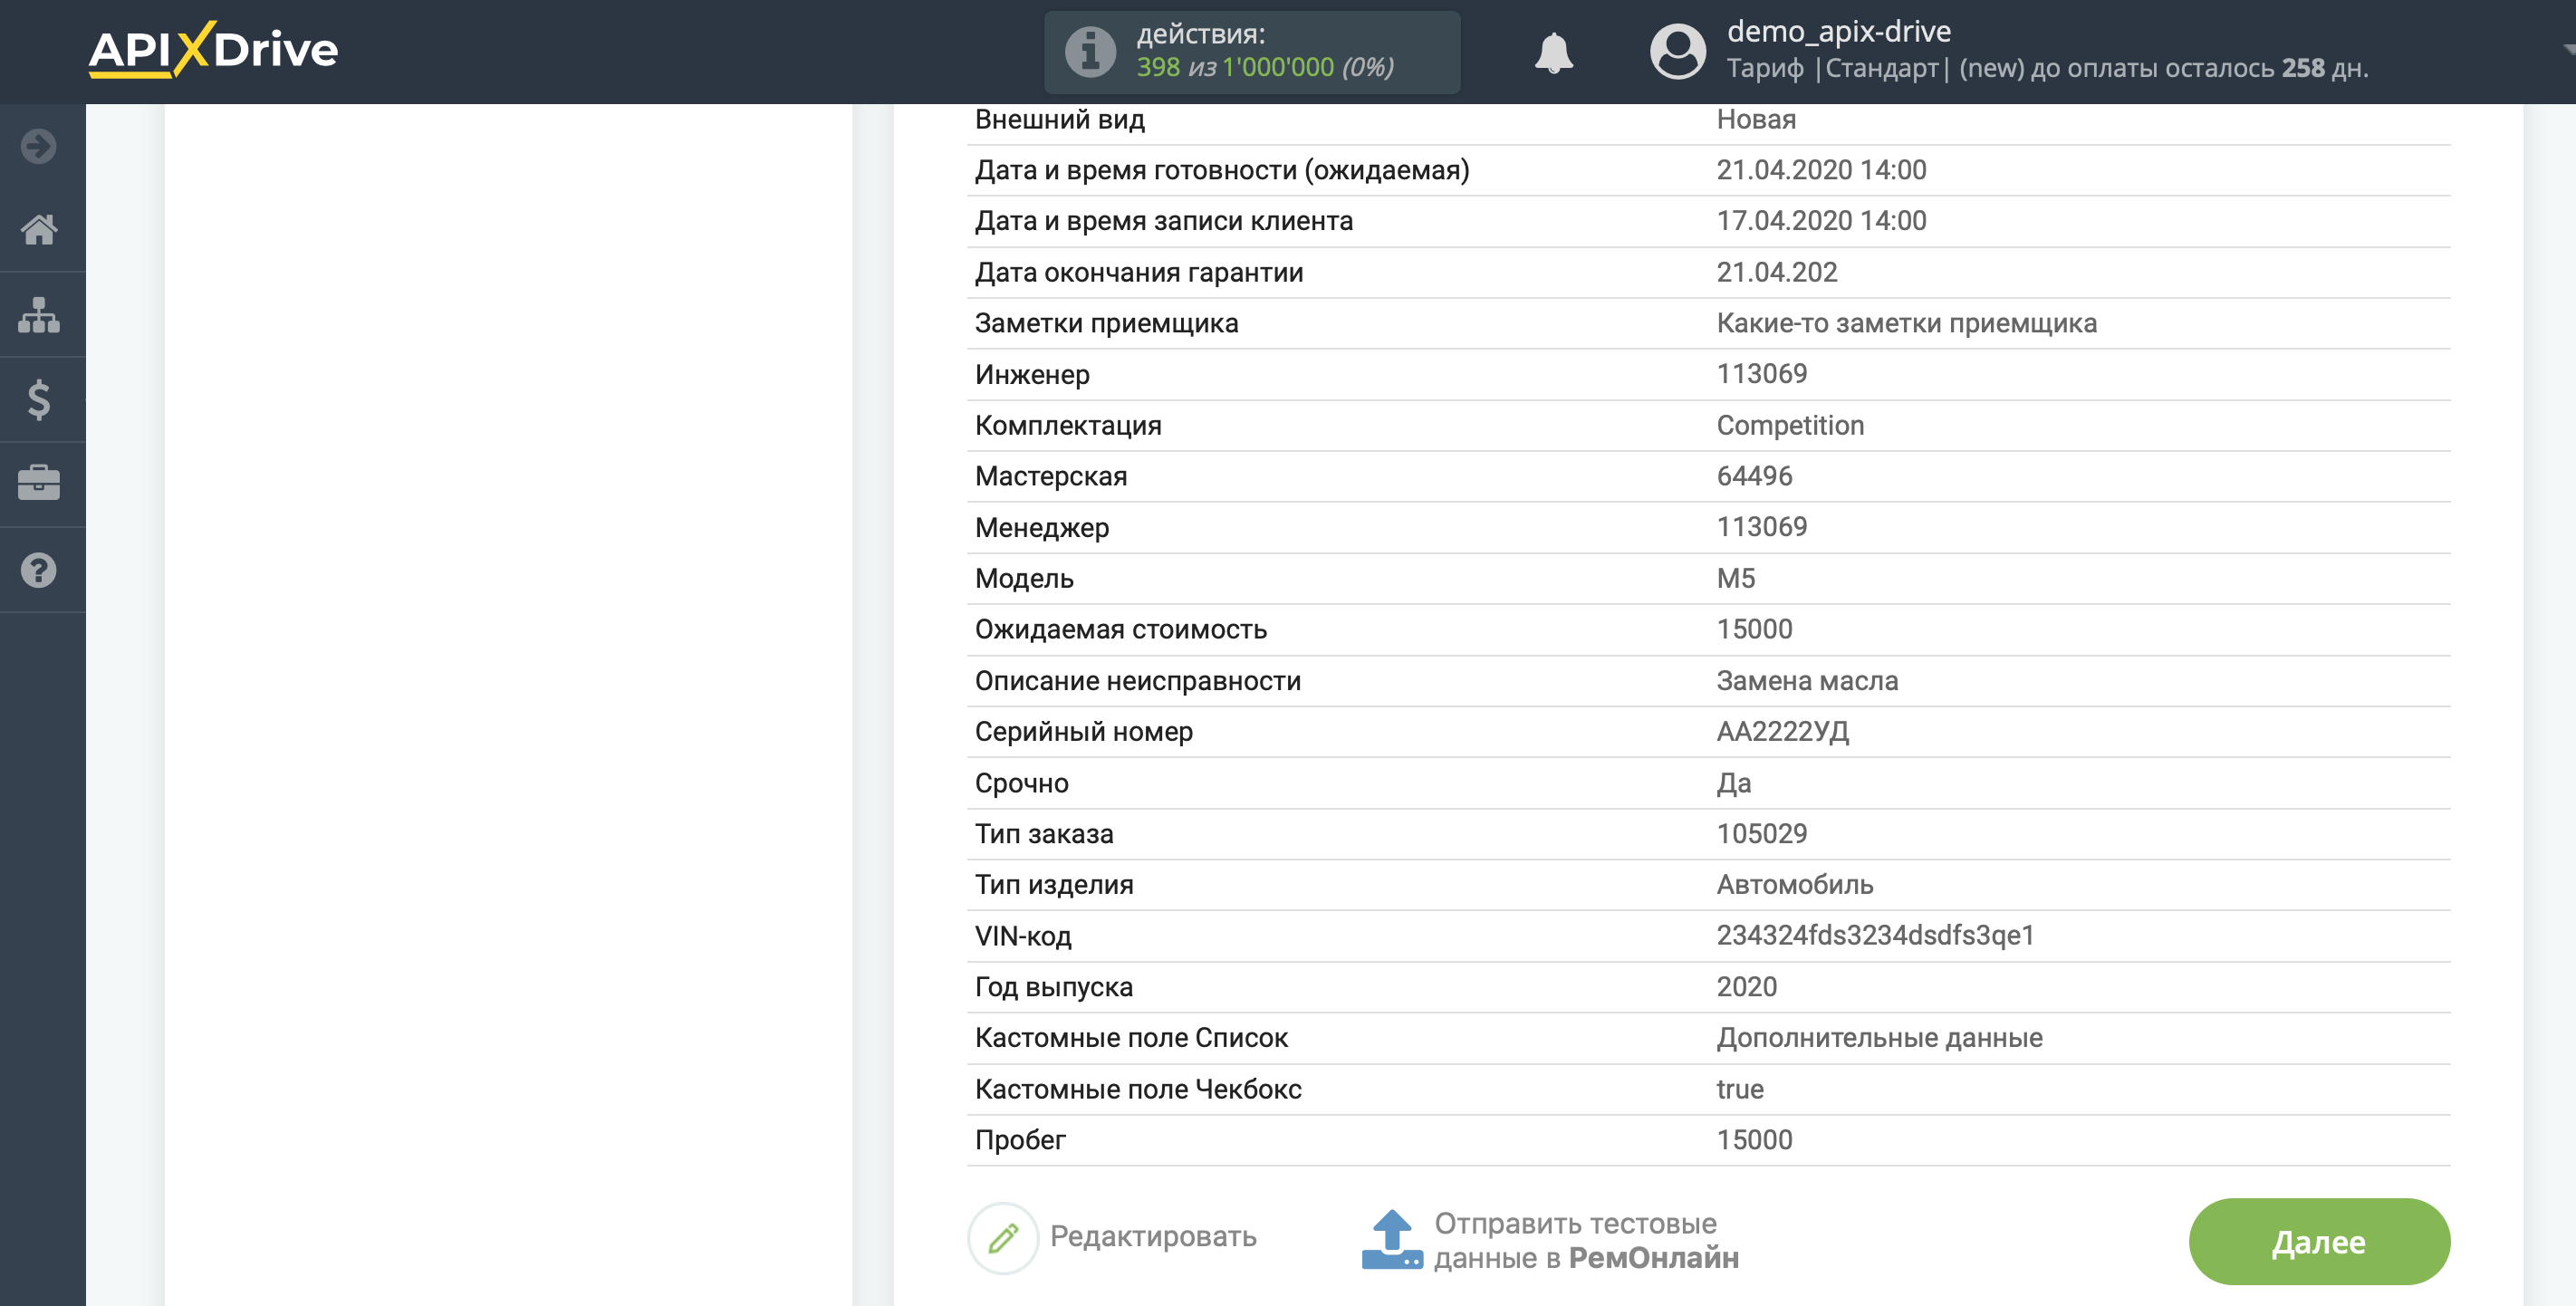
Task: Select the value 21.04.2020 14:00
Action: coord(1821,170)
